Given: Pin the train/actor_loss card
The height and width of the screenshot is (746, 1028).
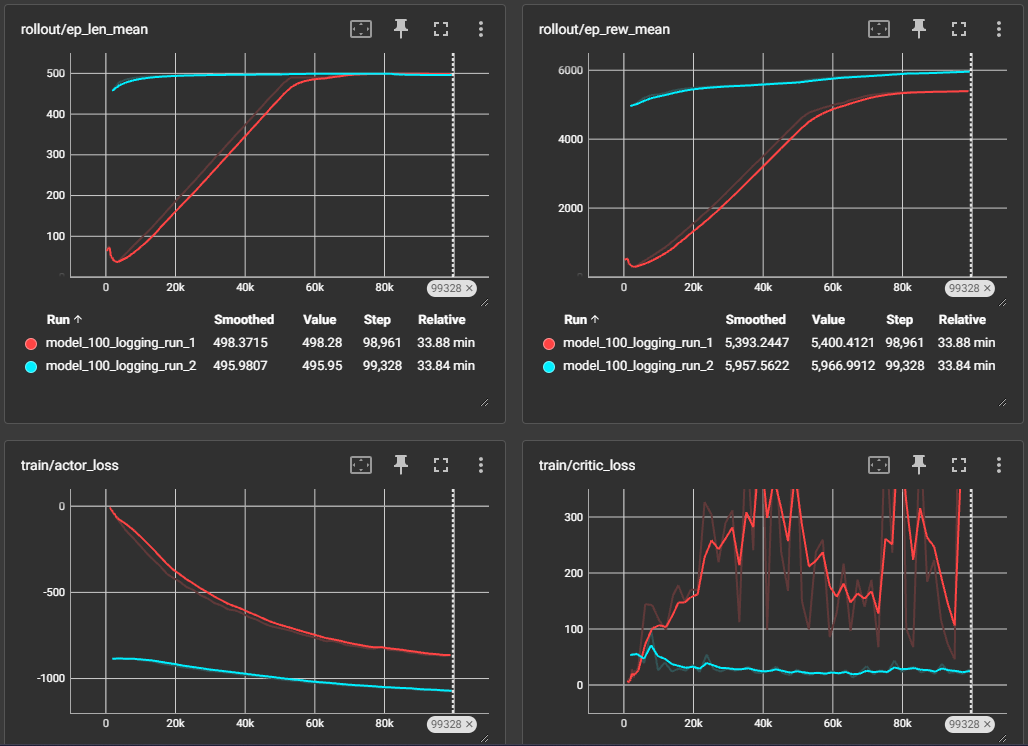Looking at the screenshot, I should click(x=401, y=465).
